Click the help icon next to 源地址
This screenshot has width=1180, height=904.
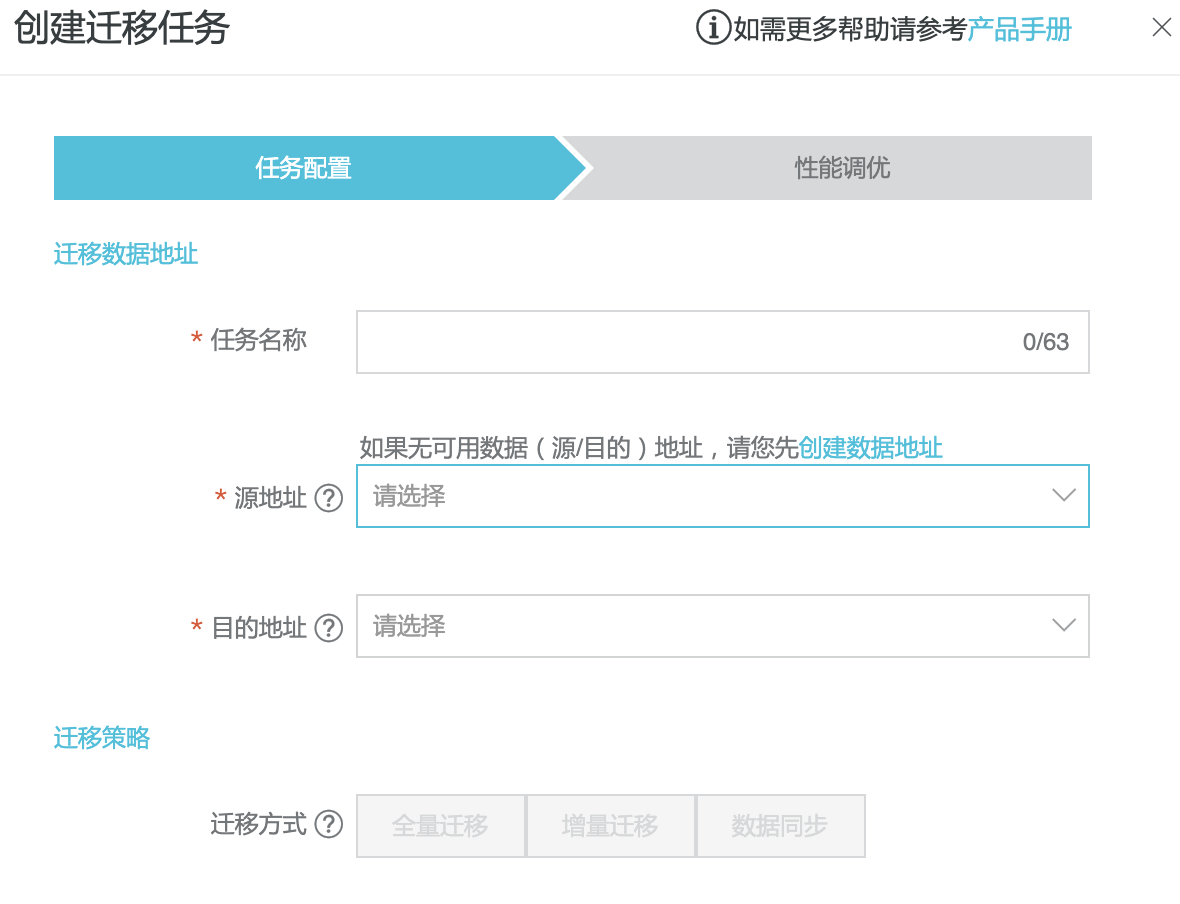[329, 498]
